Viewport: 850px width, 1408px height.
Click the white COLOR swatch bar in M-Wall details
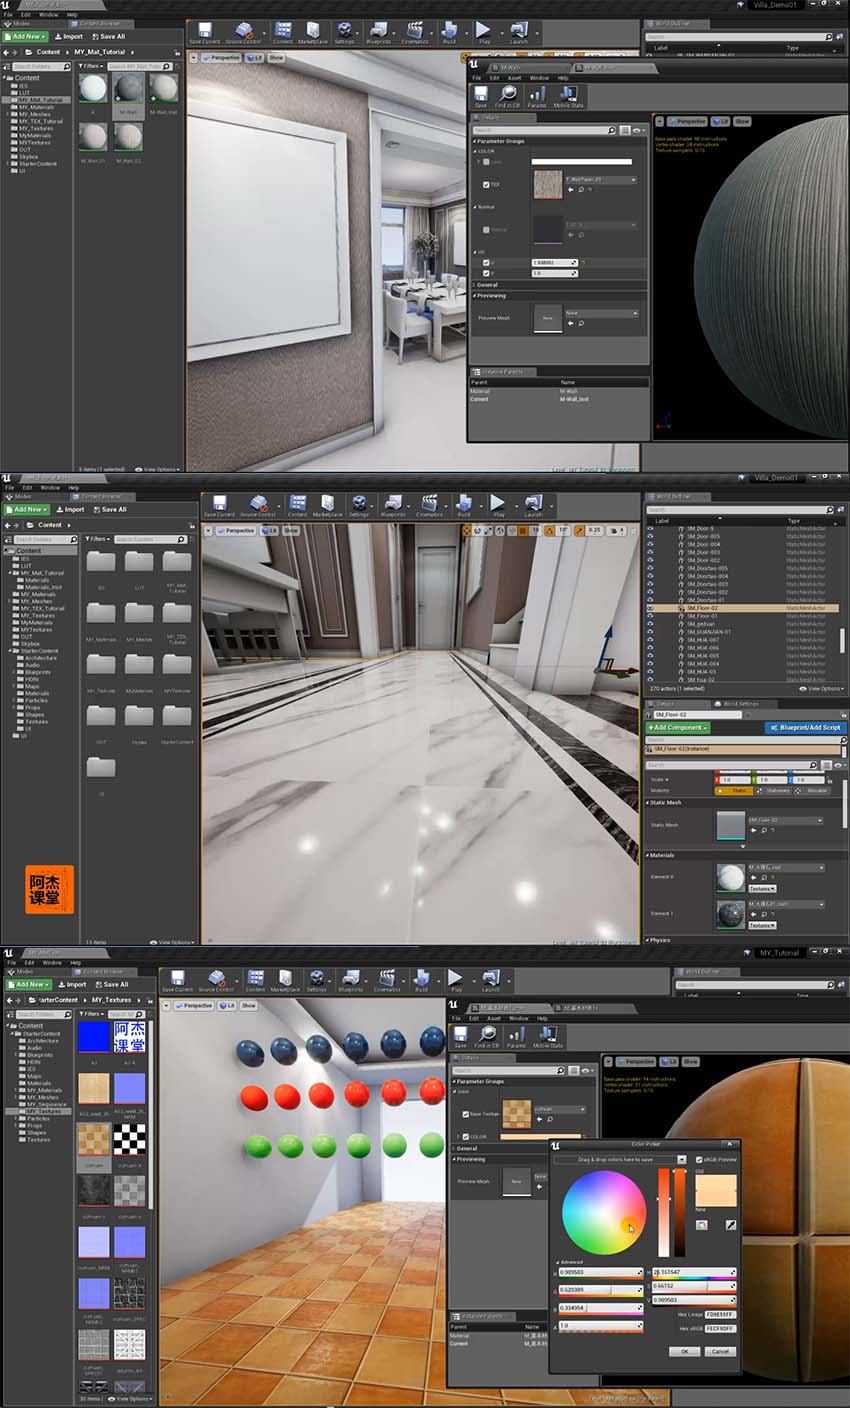(x=582, y=161)
